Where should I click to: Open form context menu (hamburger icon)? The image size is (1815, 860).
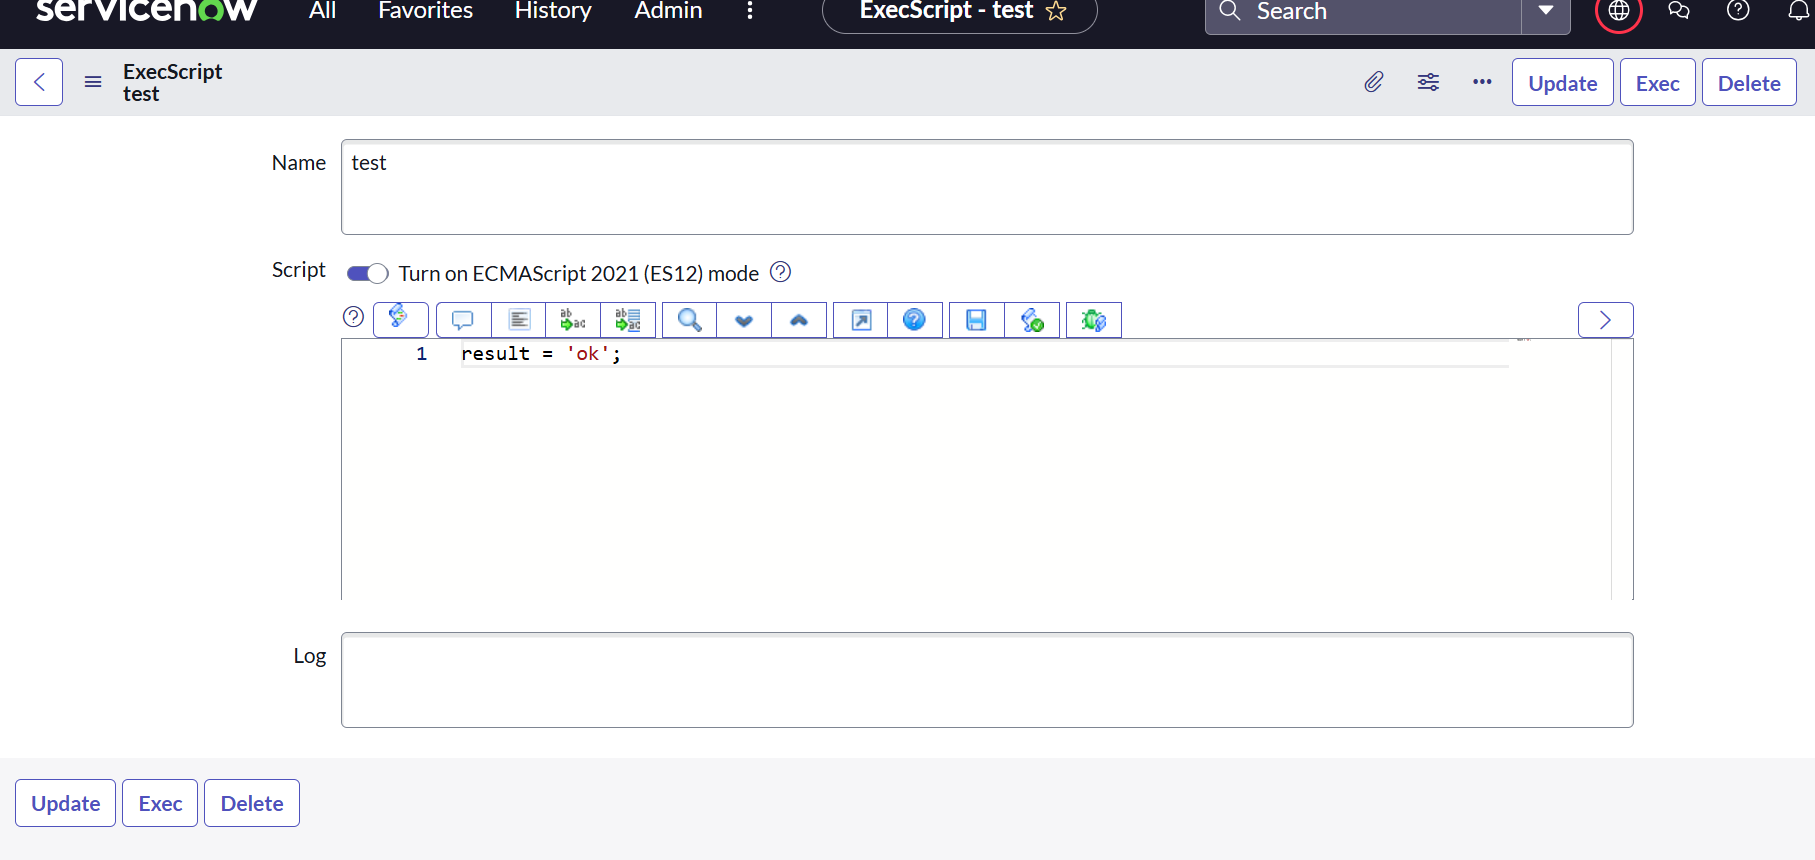click(93, 82)
